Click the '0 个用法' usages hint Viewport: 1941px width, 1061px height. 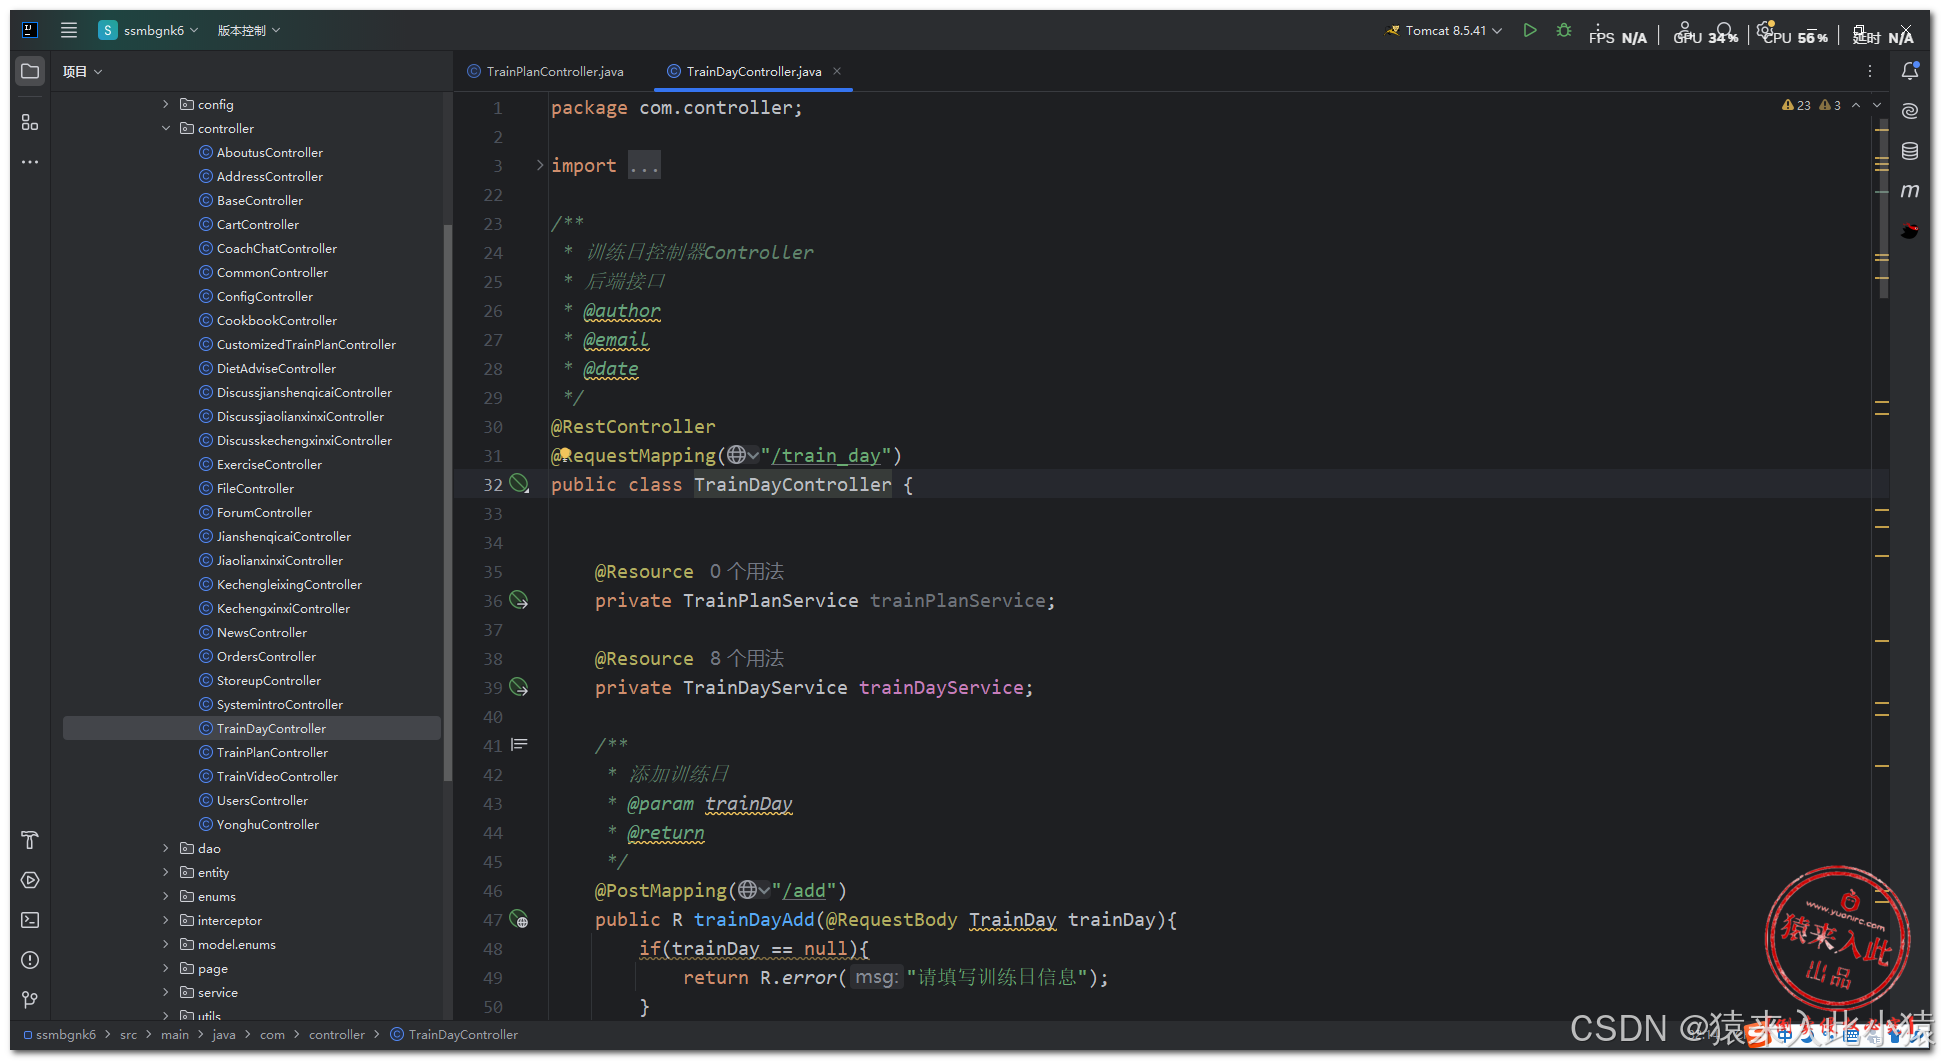click(x=747, y=571)
